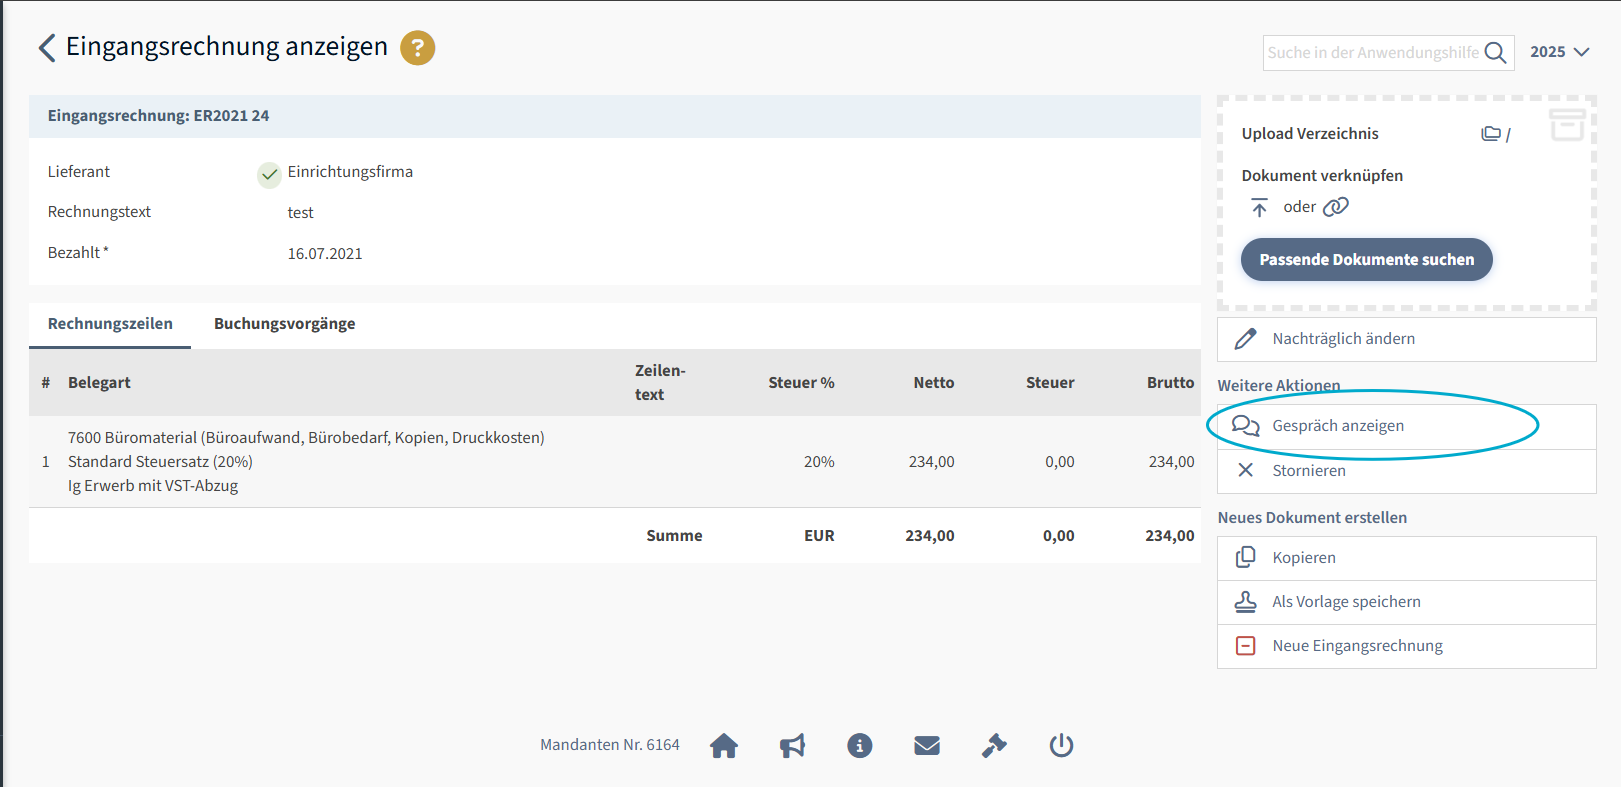Viewport: 1621px width, 787px height.
Task: Click the upload arrow under Dokument verknüpfen
Action: [1259, 207]
